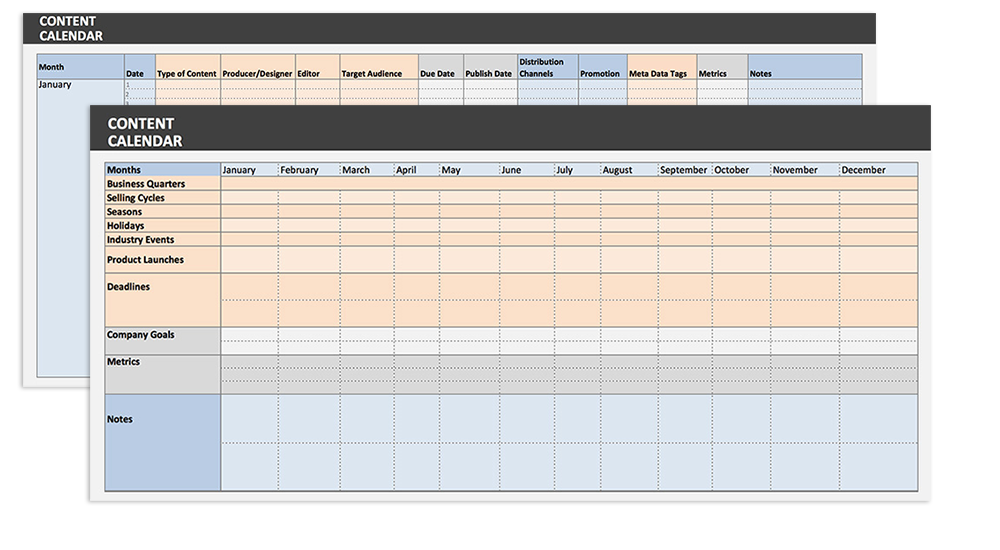This screenshot has width=1000, height=550.
Task: Select the Notes row label in front sheet
Action: (x=163, y=442)
